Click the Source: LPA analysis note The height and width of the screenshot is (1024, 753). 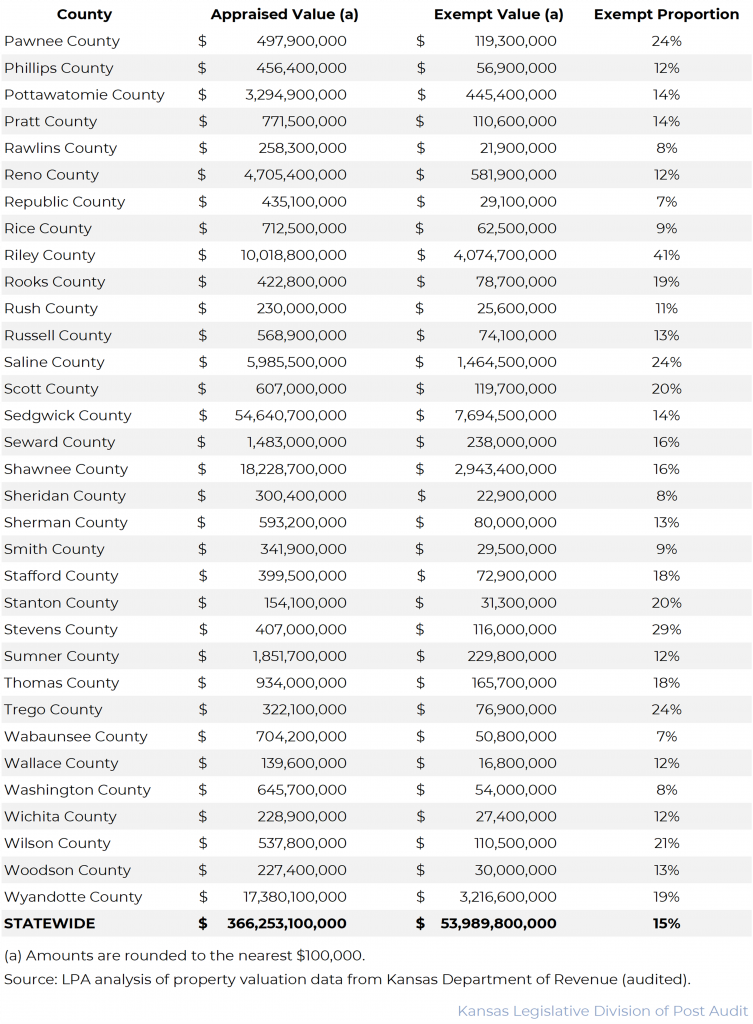tap(347, 979)
